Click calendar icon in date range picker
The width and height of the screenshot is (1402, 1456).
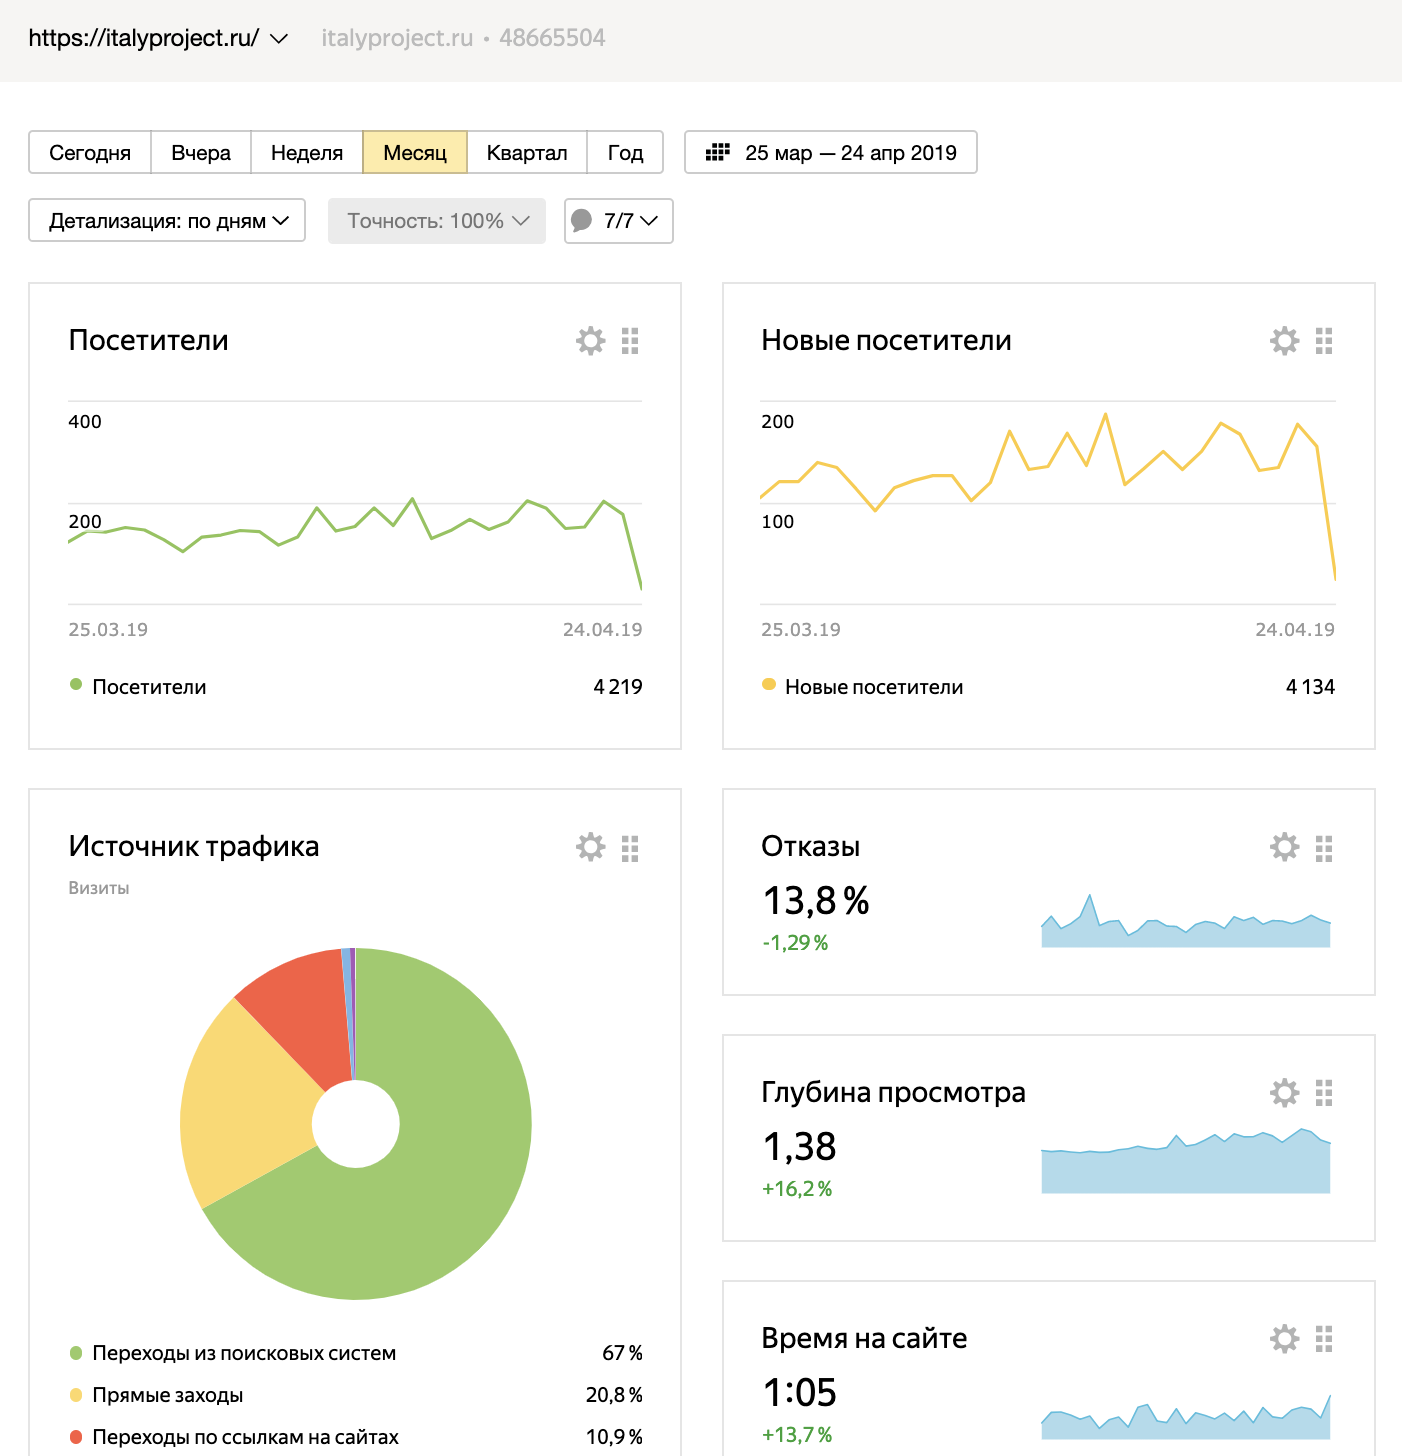717,152
